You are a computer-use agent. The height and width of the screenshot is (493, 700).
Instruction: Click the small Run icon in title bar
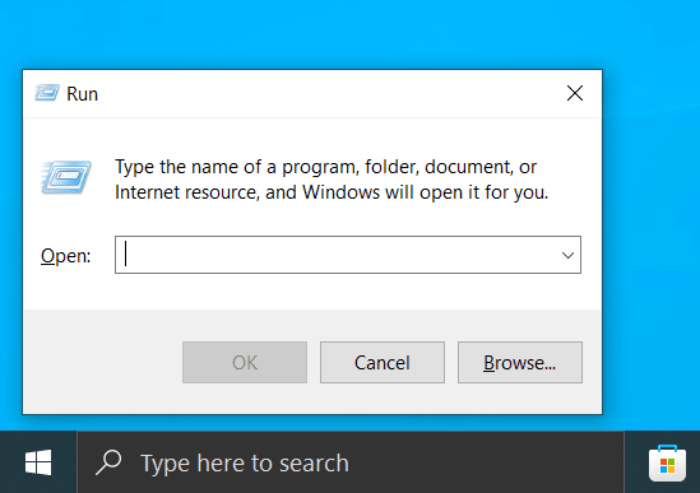(46, 93)
